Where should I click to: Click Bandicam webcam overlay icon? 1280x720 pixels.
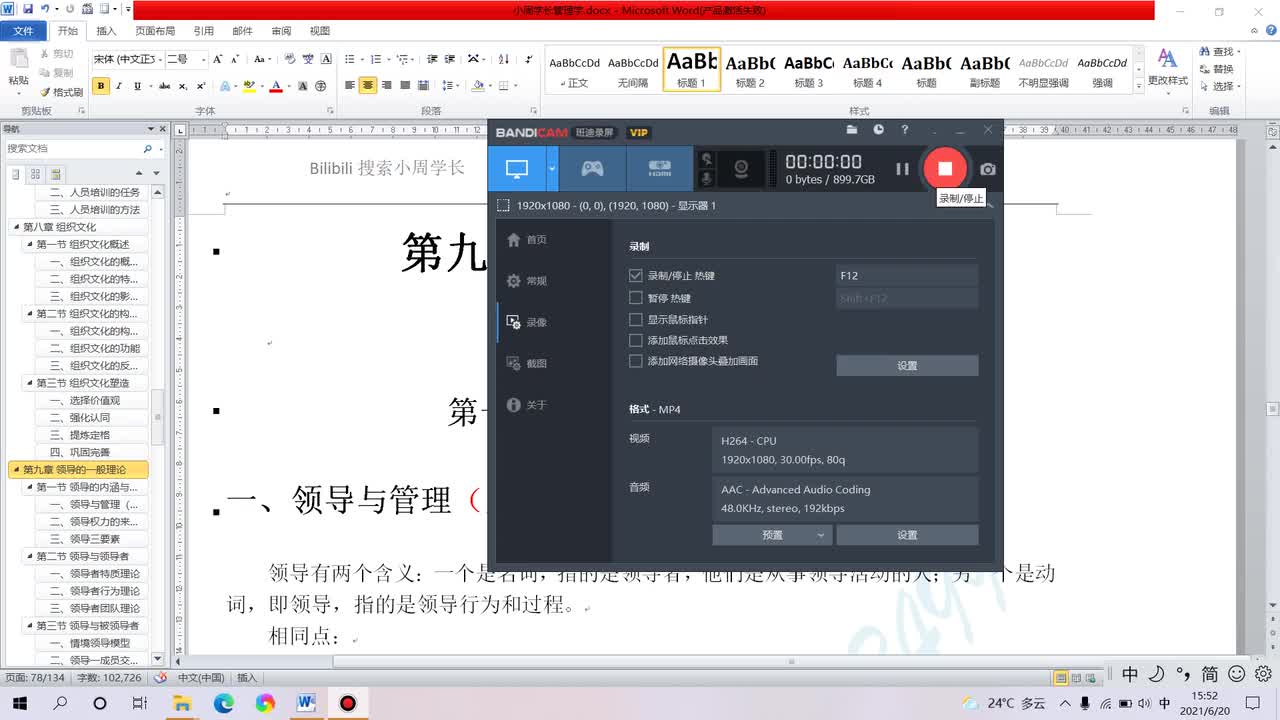coord(743,169)
